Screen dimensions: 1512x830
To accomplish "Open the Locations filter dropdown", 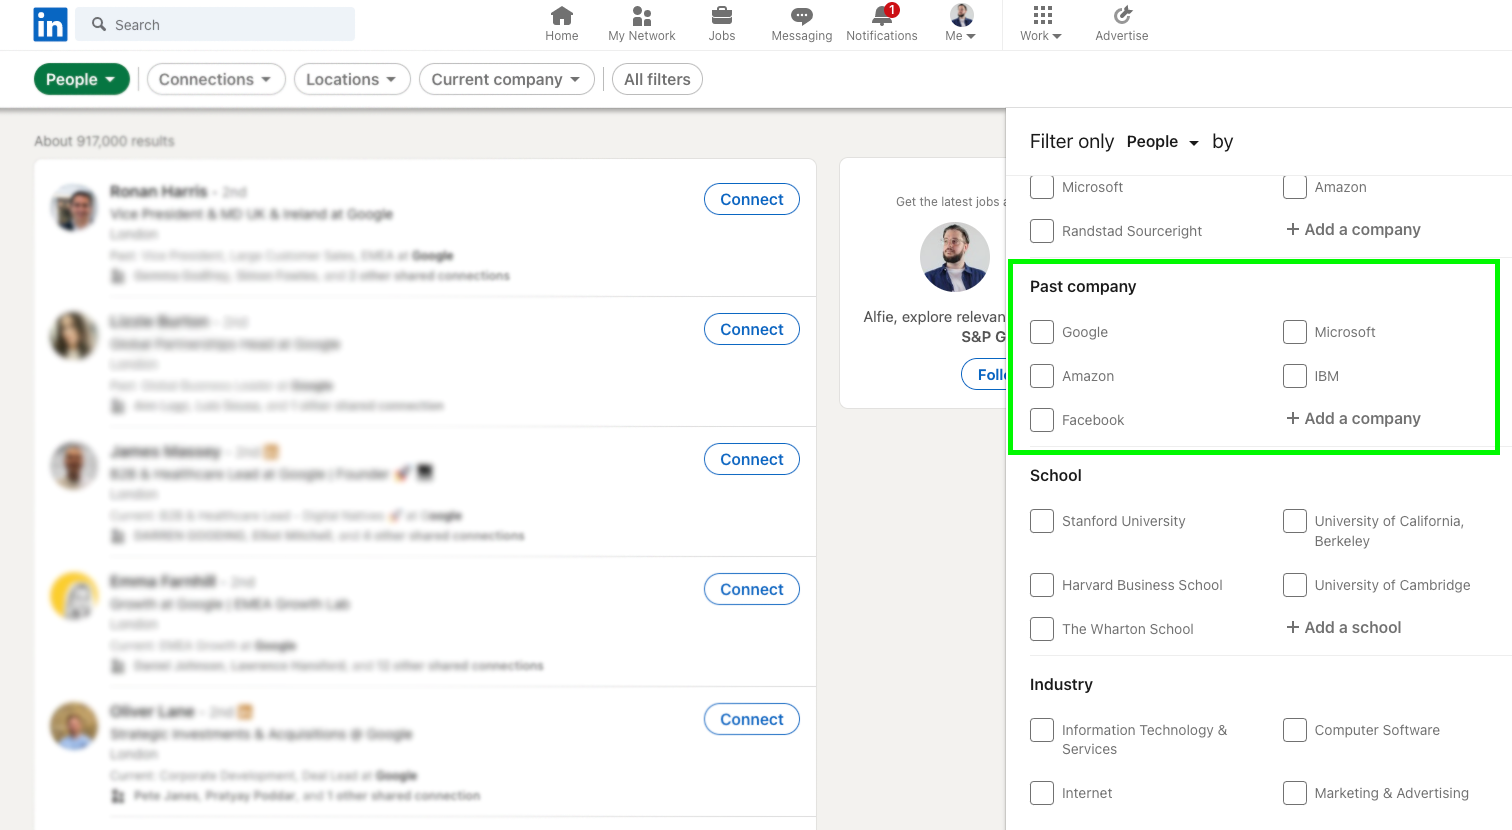I will (x=352, y=78).
